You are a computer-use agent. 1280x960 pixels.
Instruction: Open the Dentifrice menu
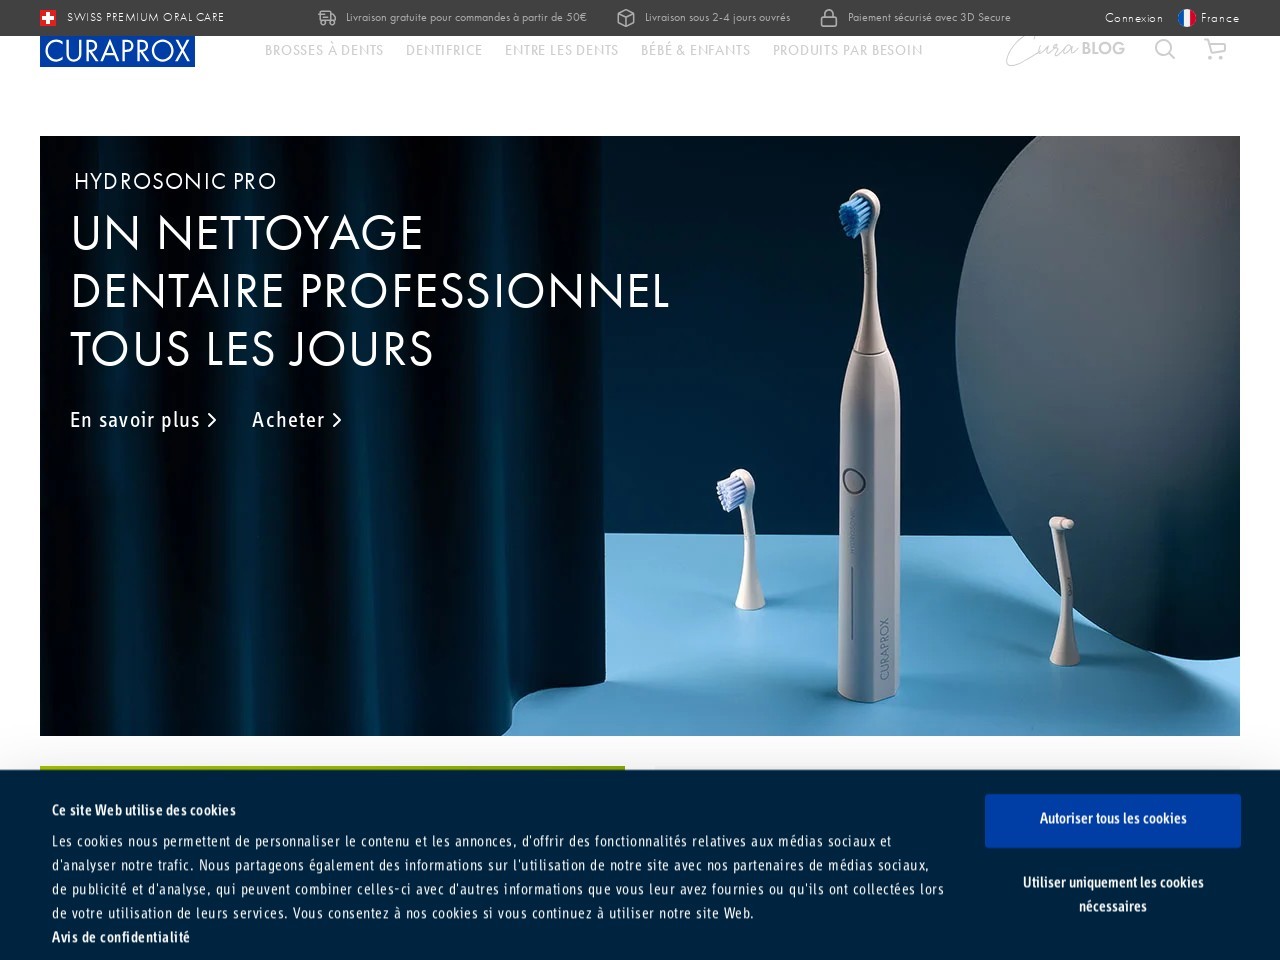pos(444,50)
